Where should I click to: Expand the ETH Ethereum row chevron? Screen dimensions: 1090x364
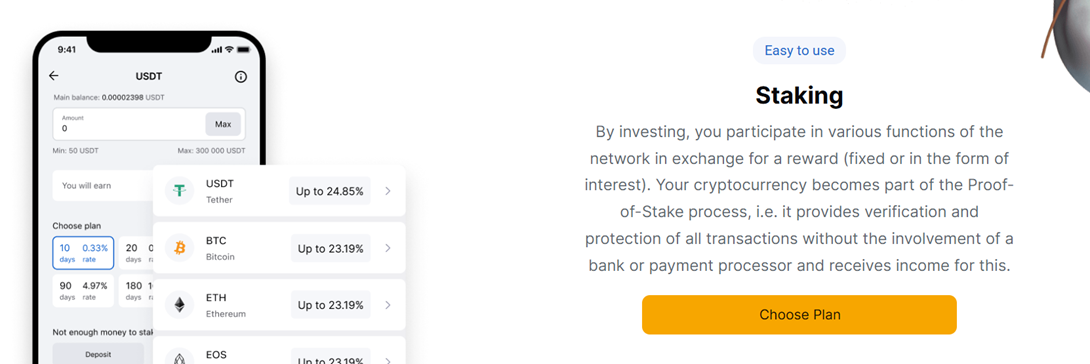(388, 305)
